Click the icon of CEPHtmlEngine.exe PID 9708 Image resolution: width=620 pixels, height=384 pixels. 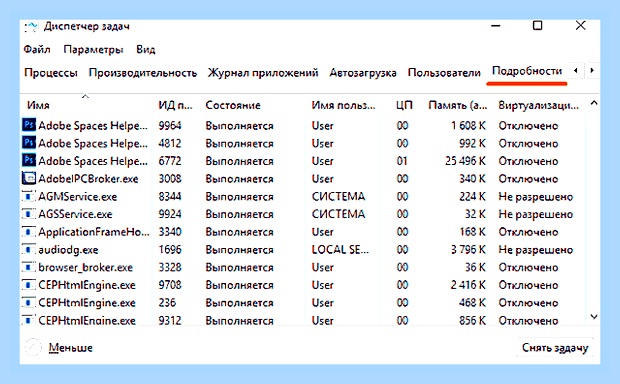coord(28,285)
